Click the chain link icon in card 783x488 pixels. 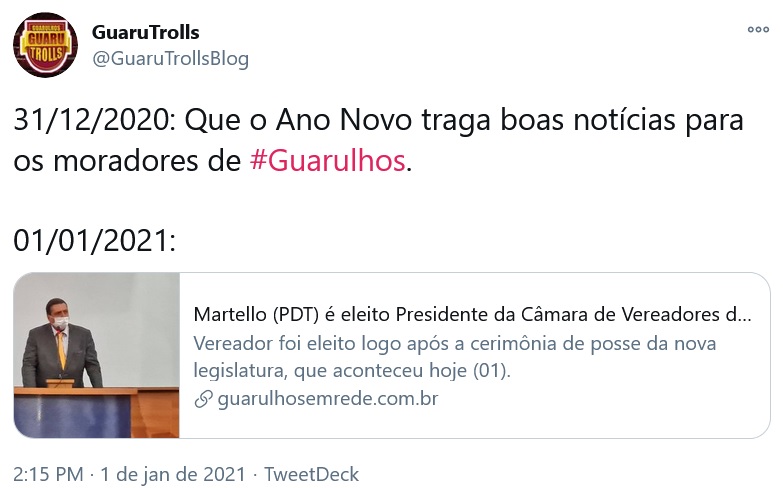point(204,399)
